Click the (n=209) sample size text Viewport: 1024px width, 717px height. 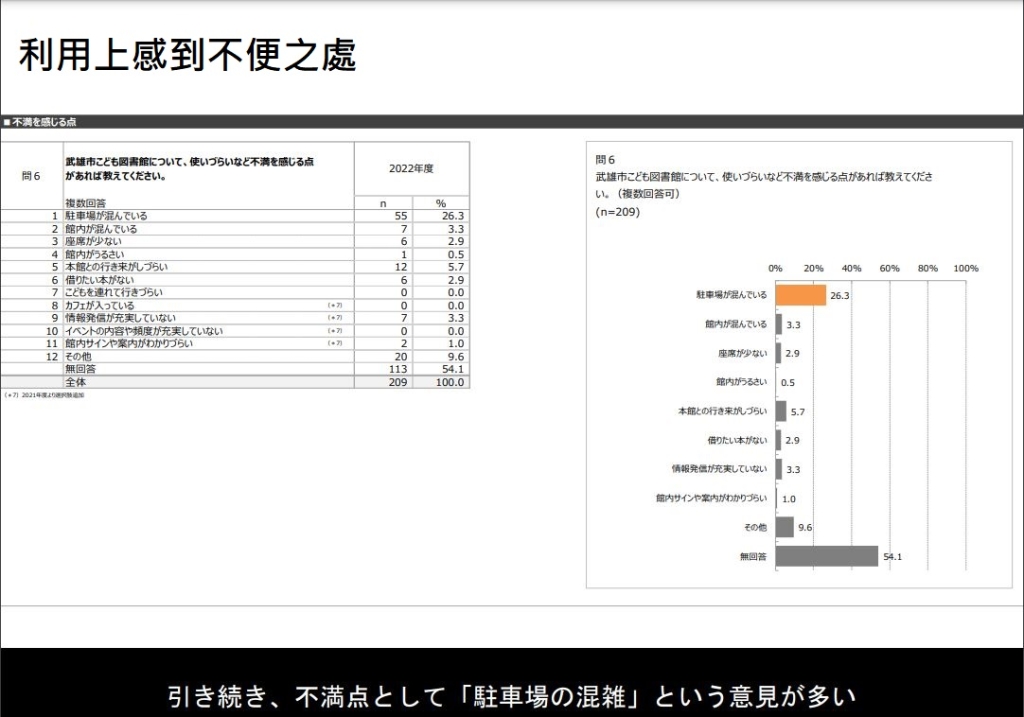coord(619,212)
